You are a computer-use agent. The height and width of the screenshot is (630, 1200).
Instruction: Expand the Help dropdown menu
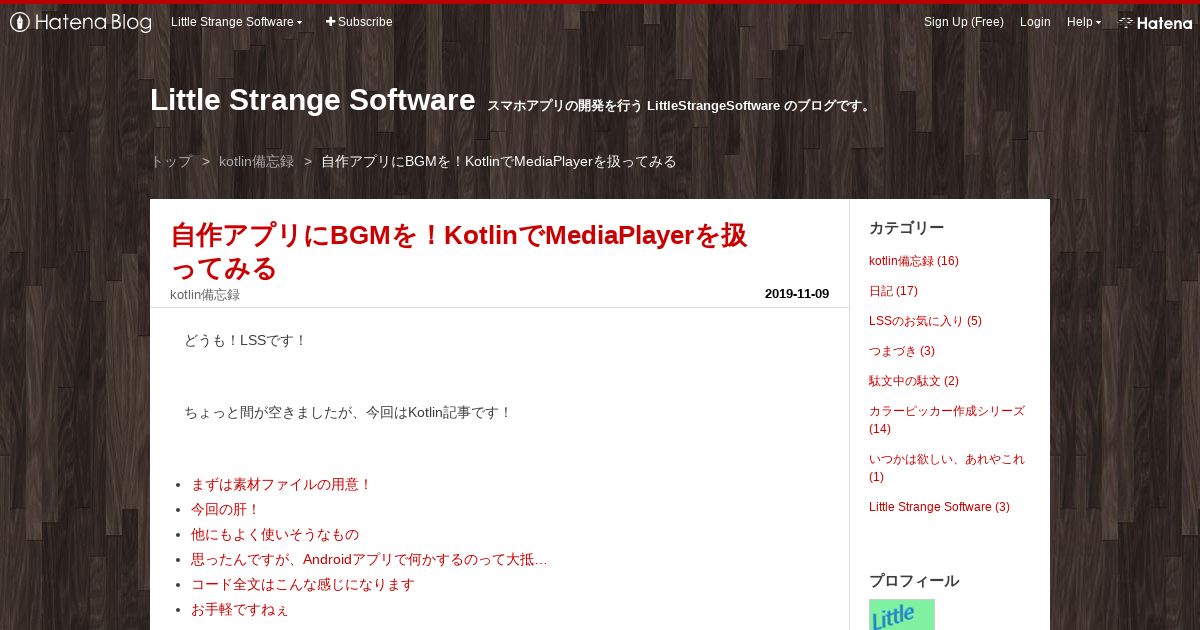click(1084, 22)
